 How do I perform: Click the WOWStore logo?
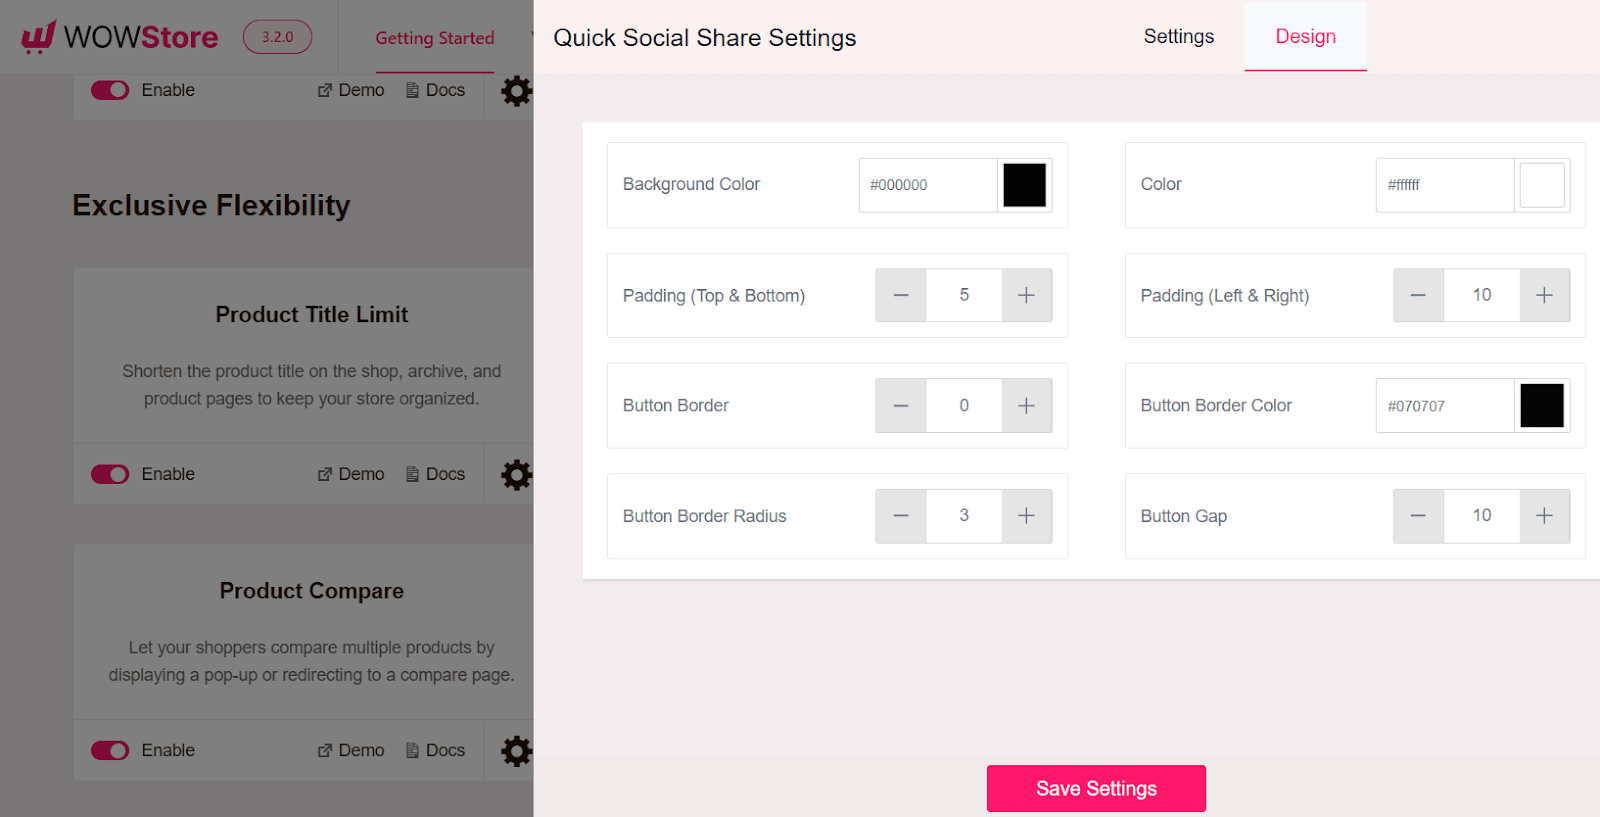pos(118,37)
